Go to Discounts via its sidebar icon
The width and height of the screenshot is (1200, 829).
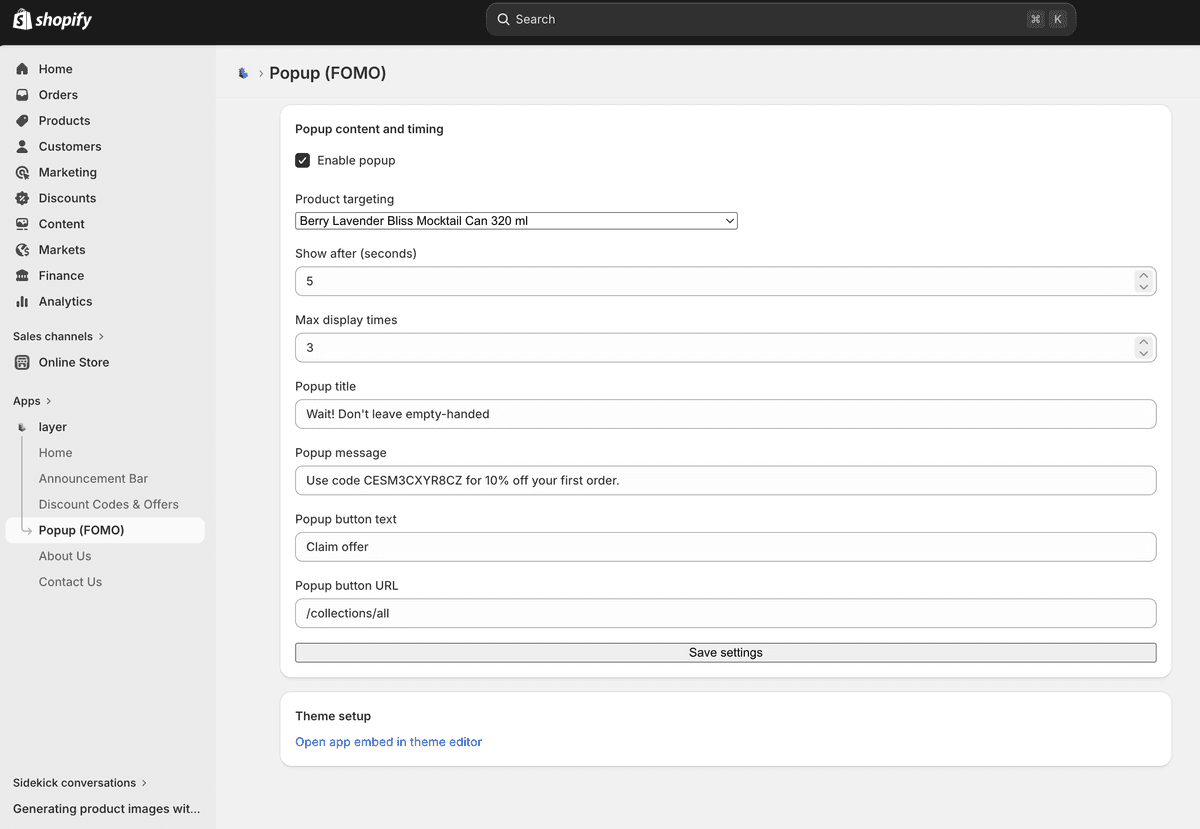point(22,198)
